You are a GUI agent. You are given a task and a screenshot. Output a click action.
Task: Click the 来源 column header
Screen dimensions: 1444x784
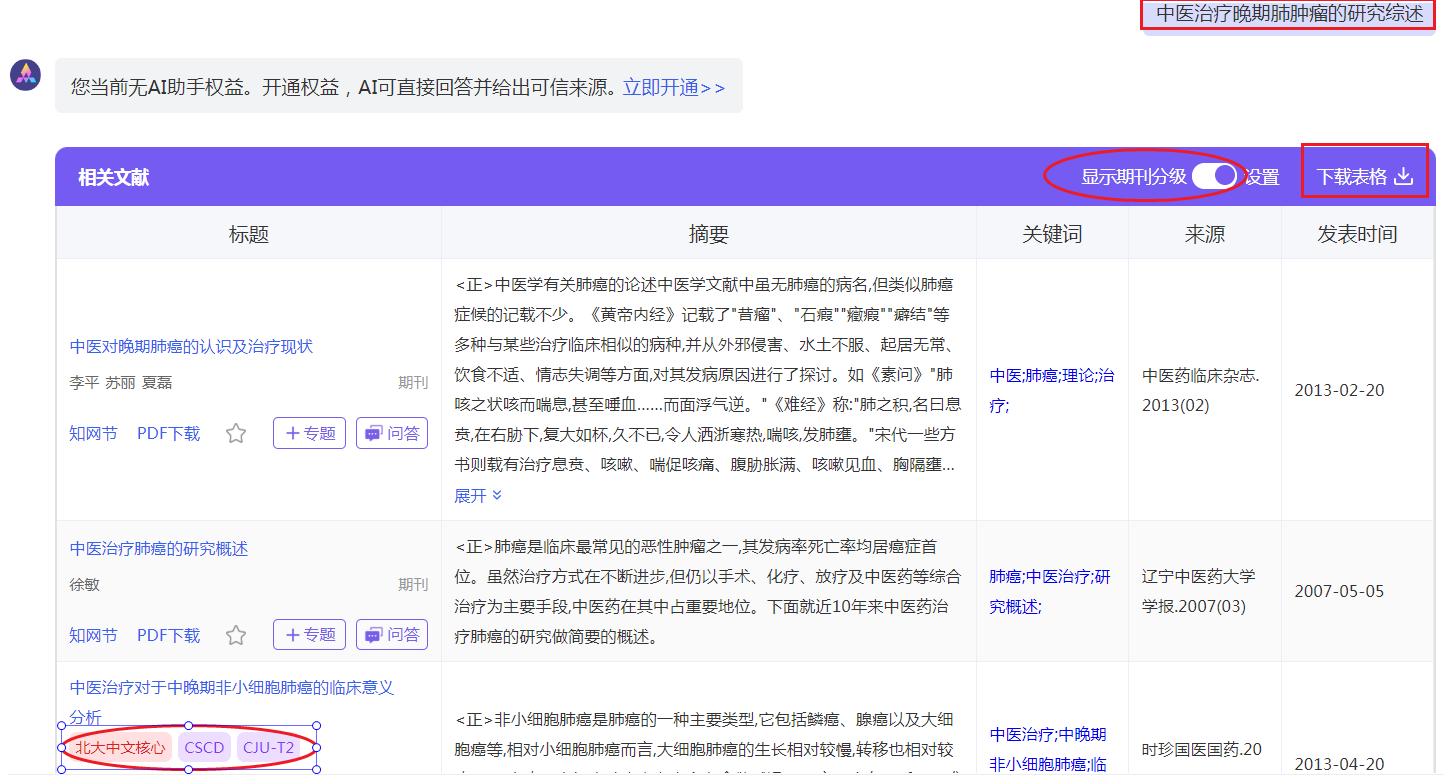click(x=1205, y=235)
